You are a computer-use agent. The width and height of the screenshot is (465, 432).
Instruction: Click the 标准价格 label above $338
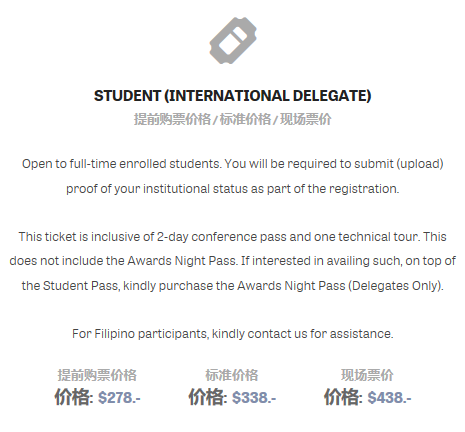[x=232, y=375]
